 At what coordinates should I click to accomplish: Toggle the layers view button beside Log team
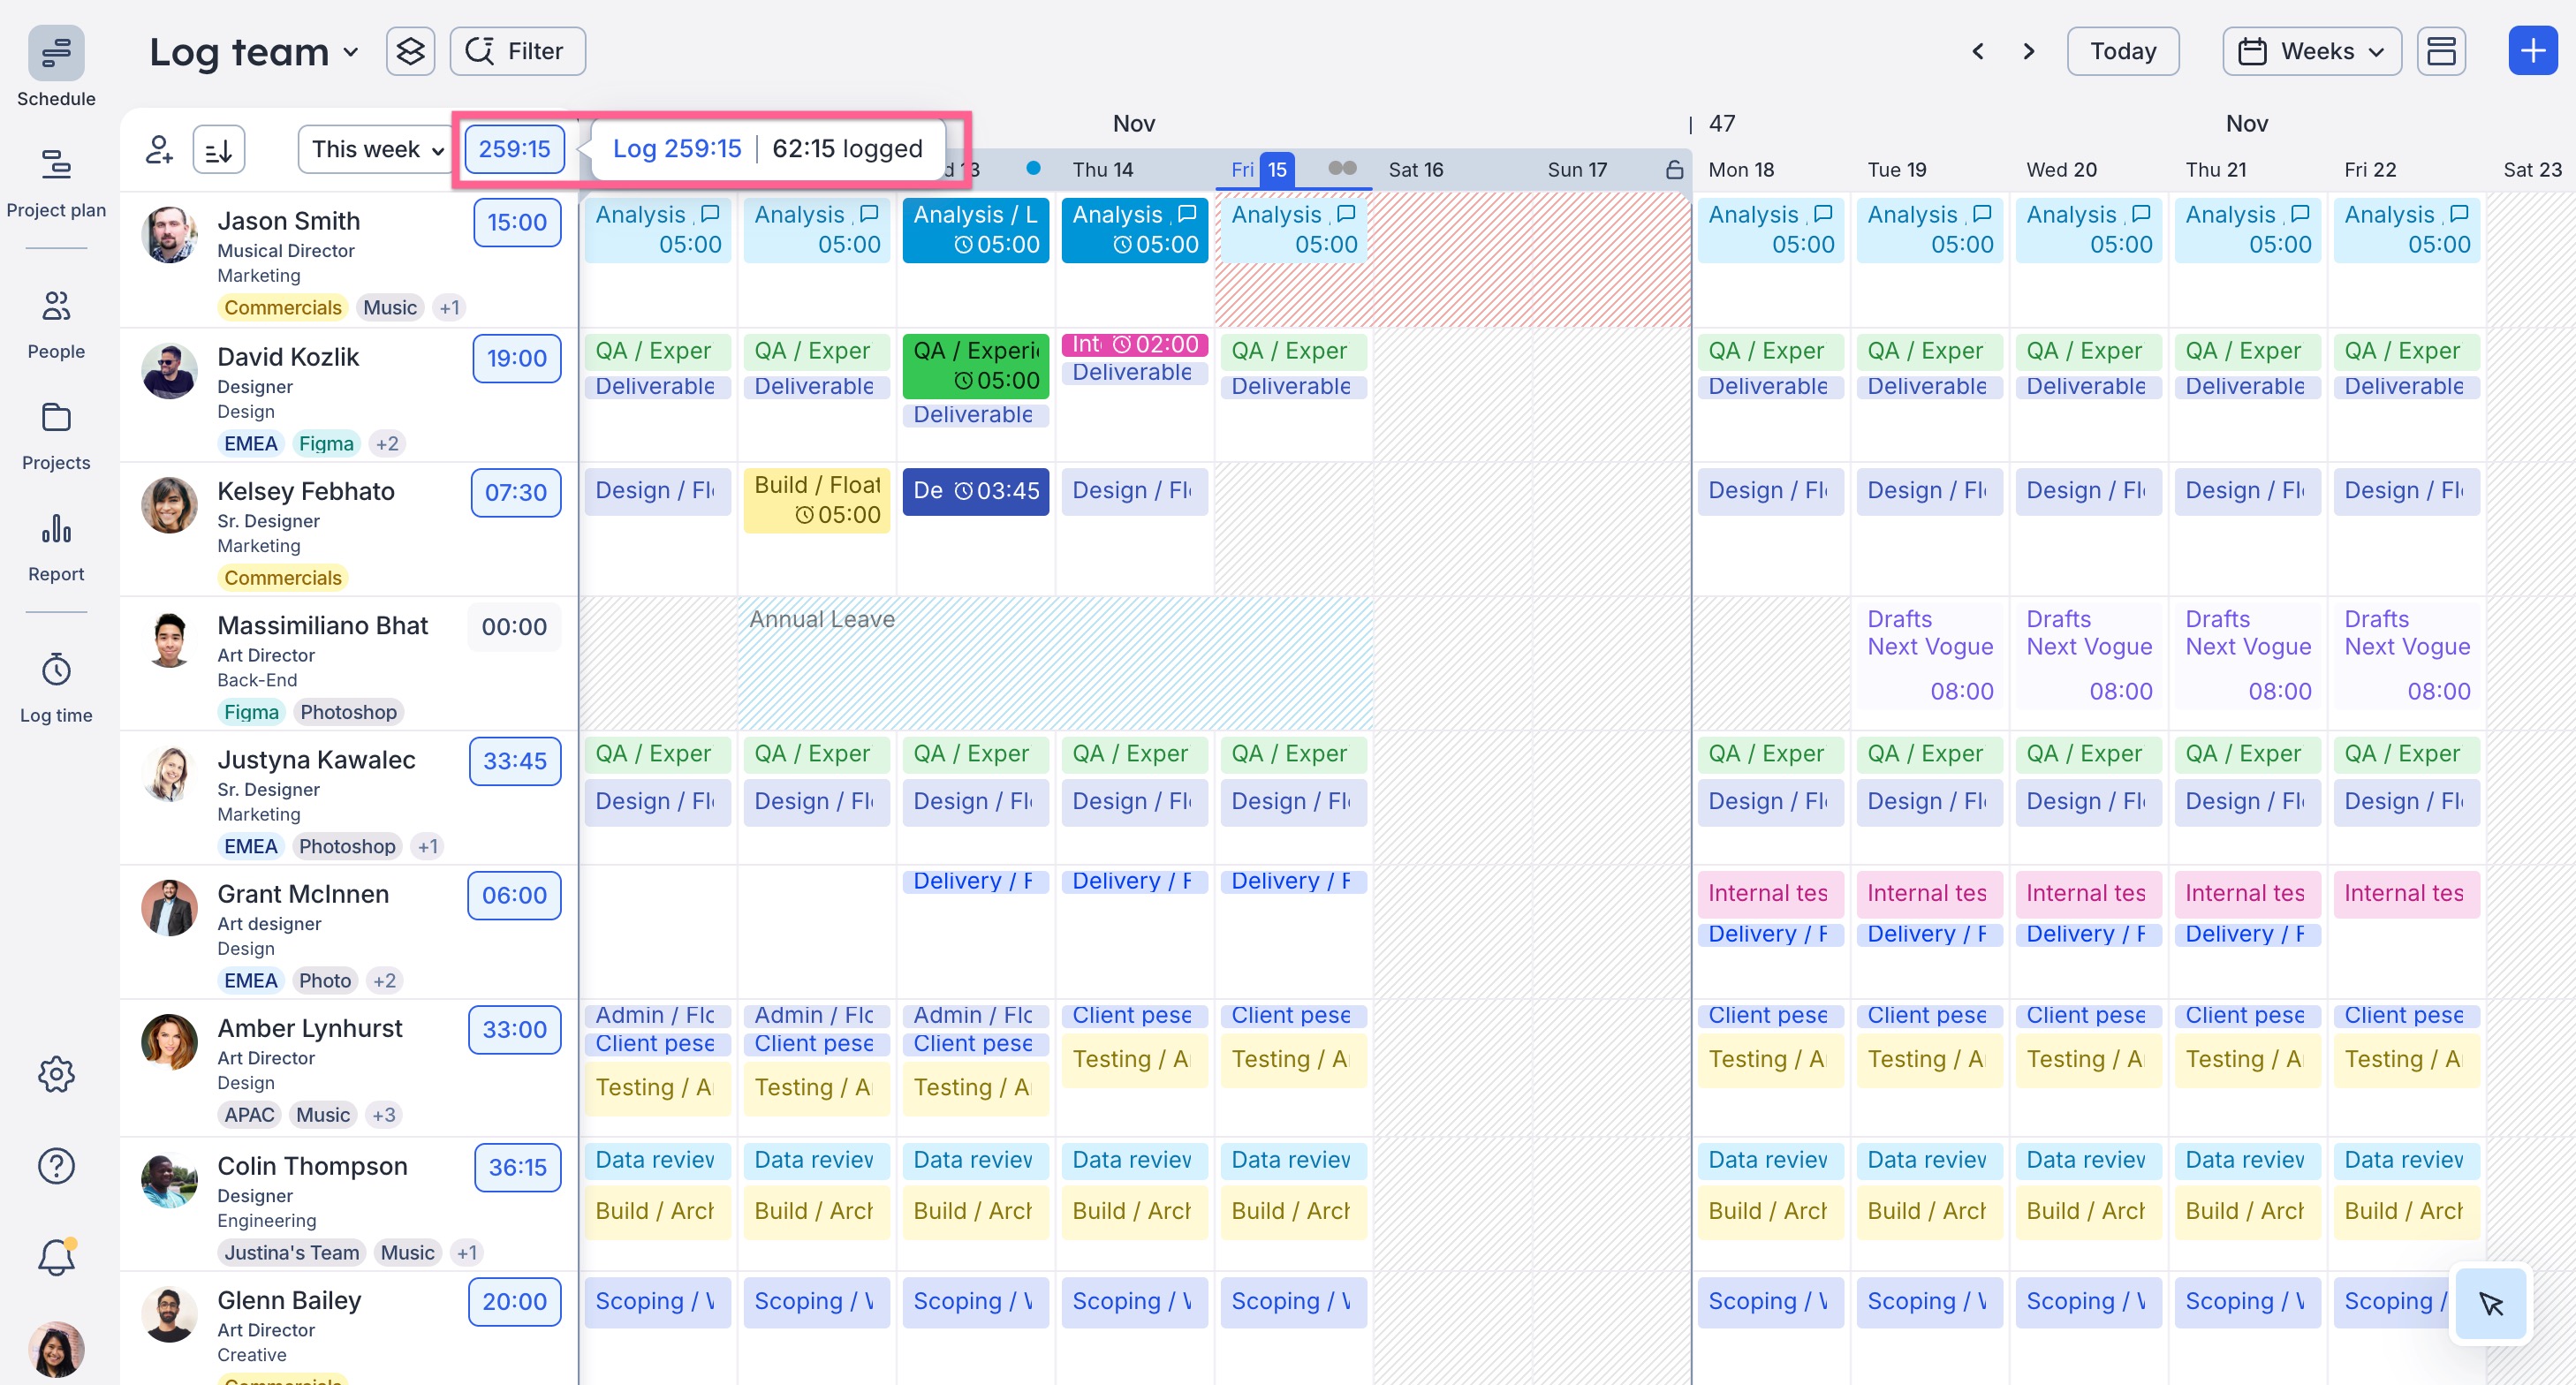[410, 51]
